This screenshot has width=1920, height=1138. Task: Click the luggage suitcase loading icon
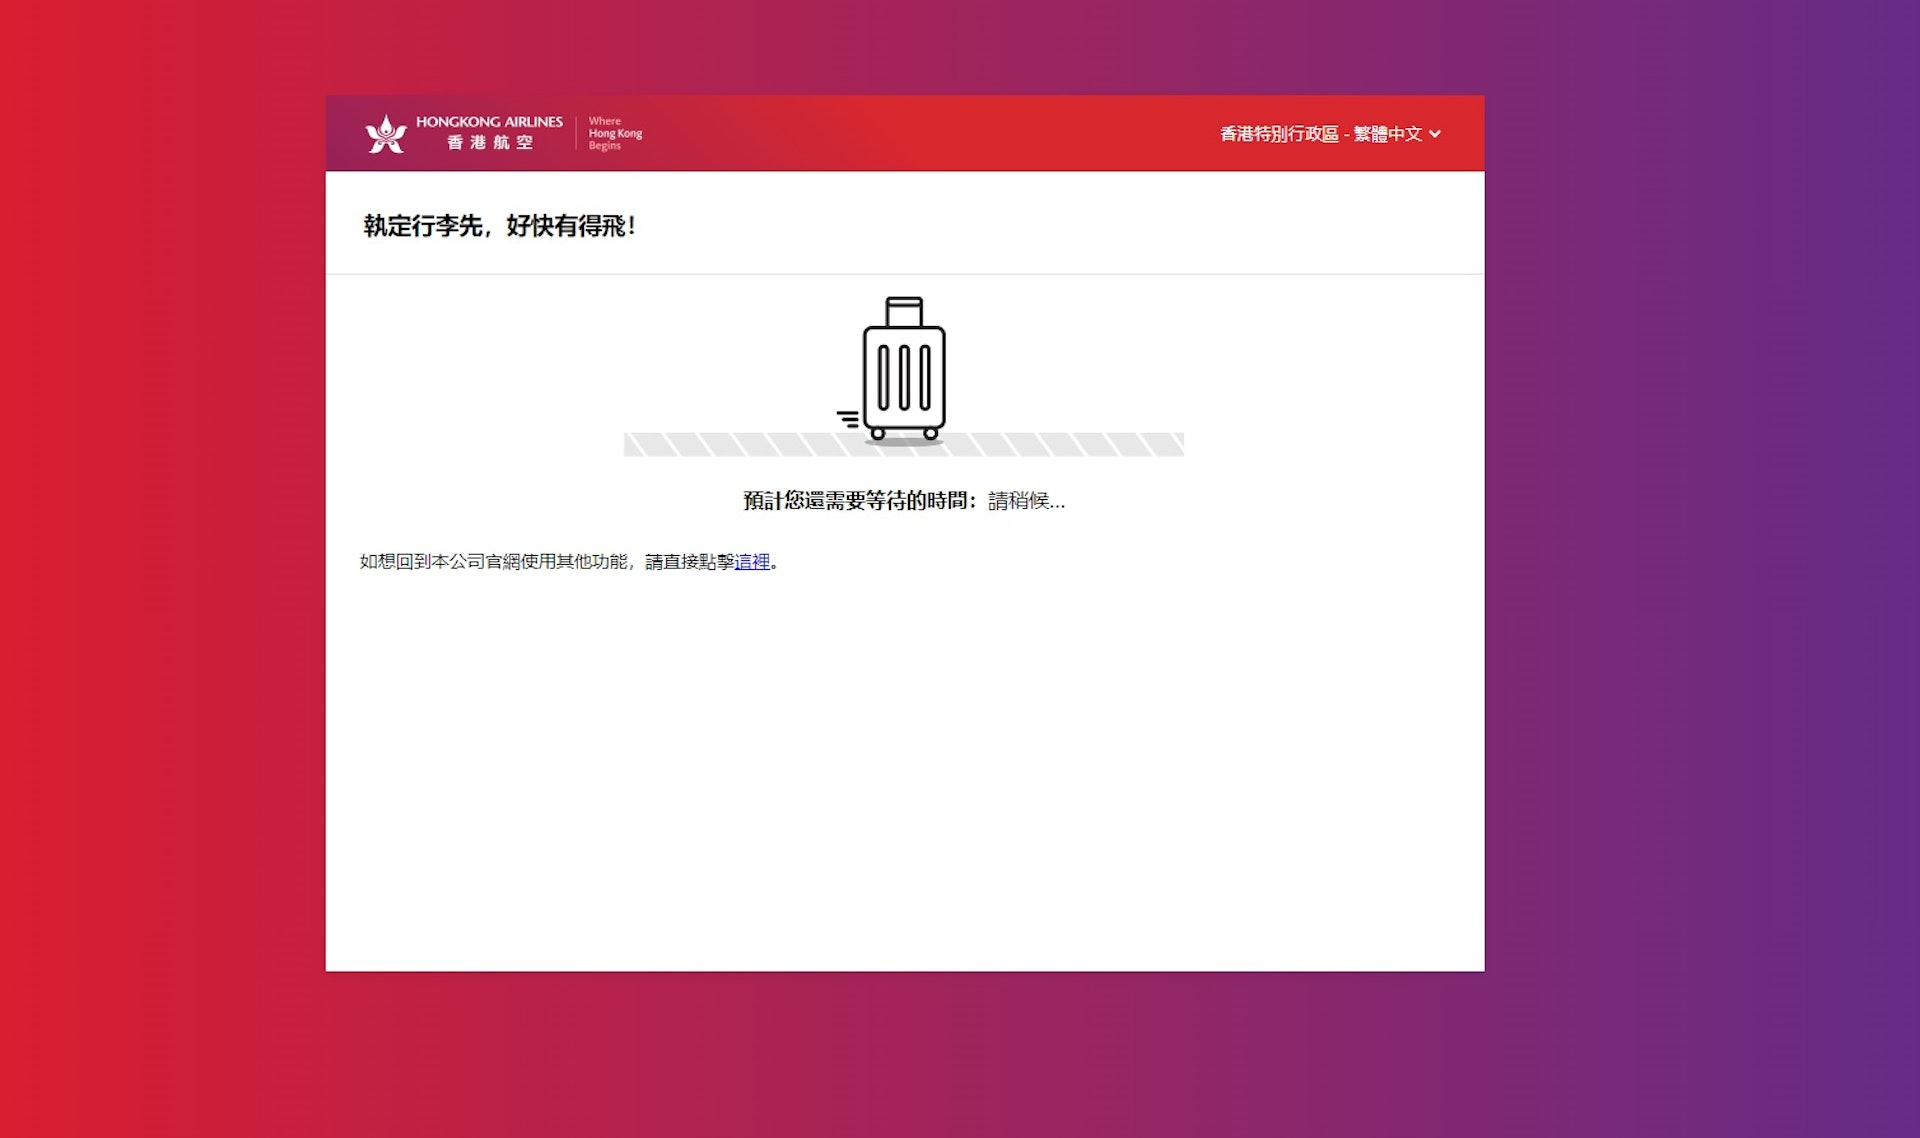(904, 377)
